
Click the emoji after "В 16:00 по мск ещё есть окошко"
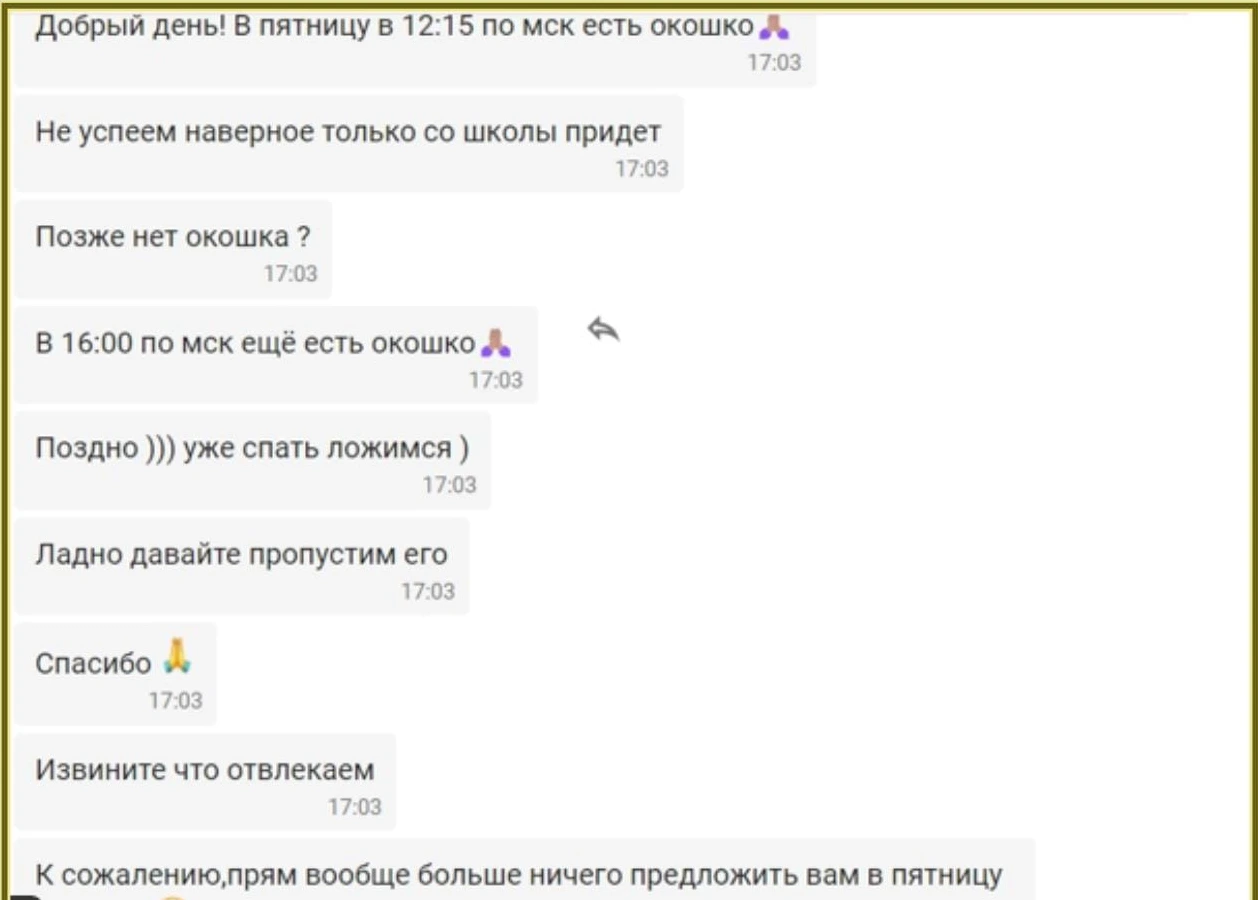point(496,343)
